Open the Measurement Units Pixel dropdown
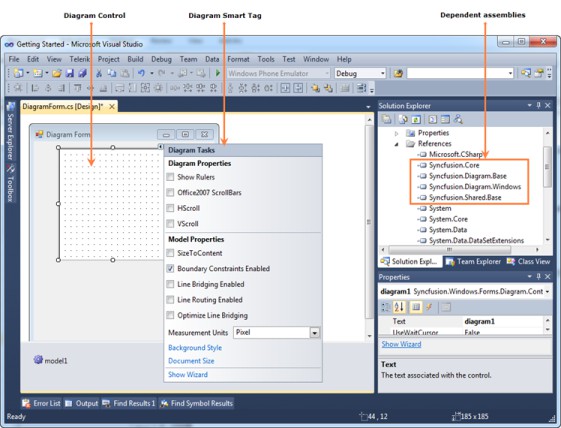Image resolution: width=561 pixels, height=428 pixels. coord(314,333)
